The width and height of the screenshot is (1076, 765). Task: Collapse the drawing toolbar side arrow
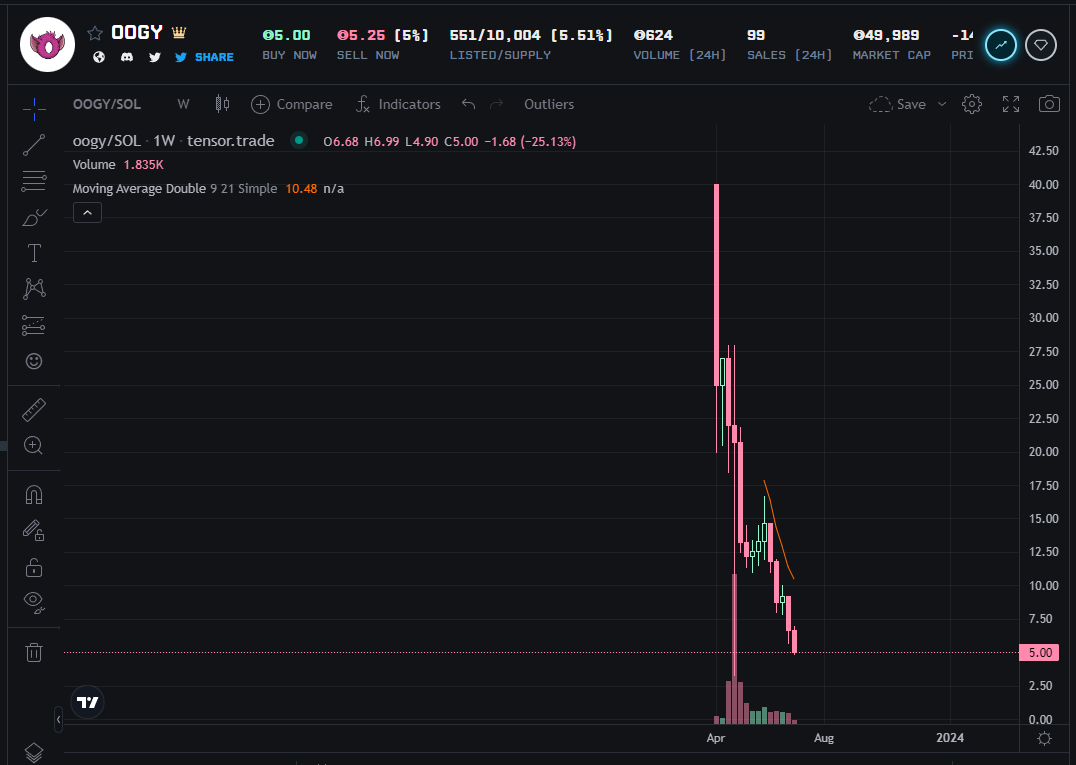click(x=58, y=720)
